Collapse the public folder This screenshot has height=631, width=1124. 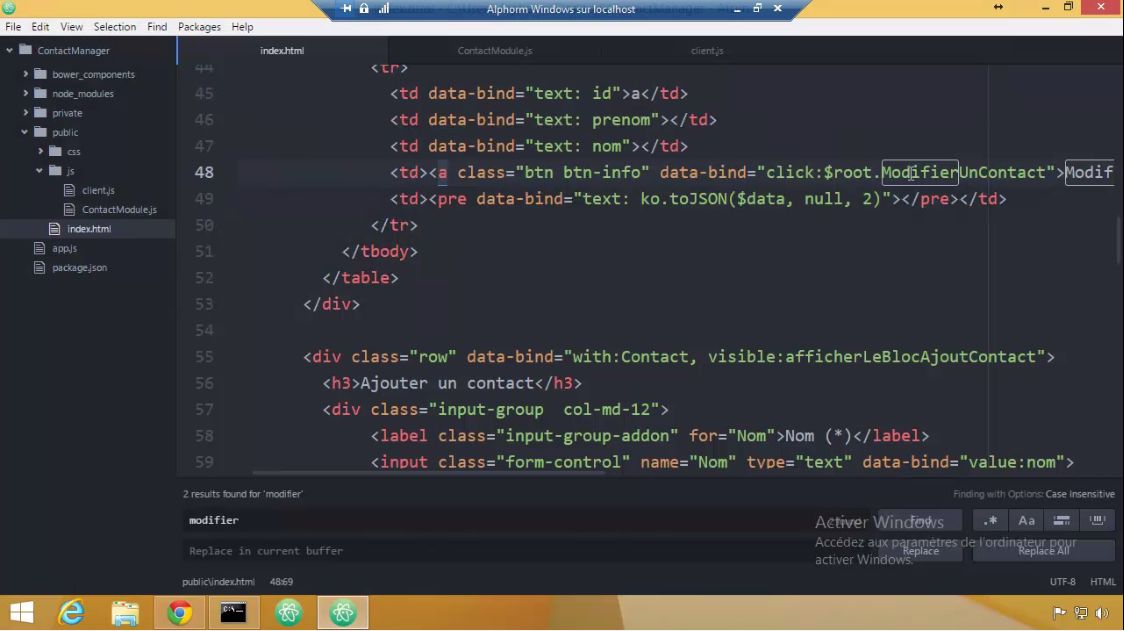[24, 131]
